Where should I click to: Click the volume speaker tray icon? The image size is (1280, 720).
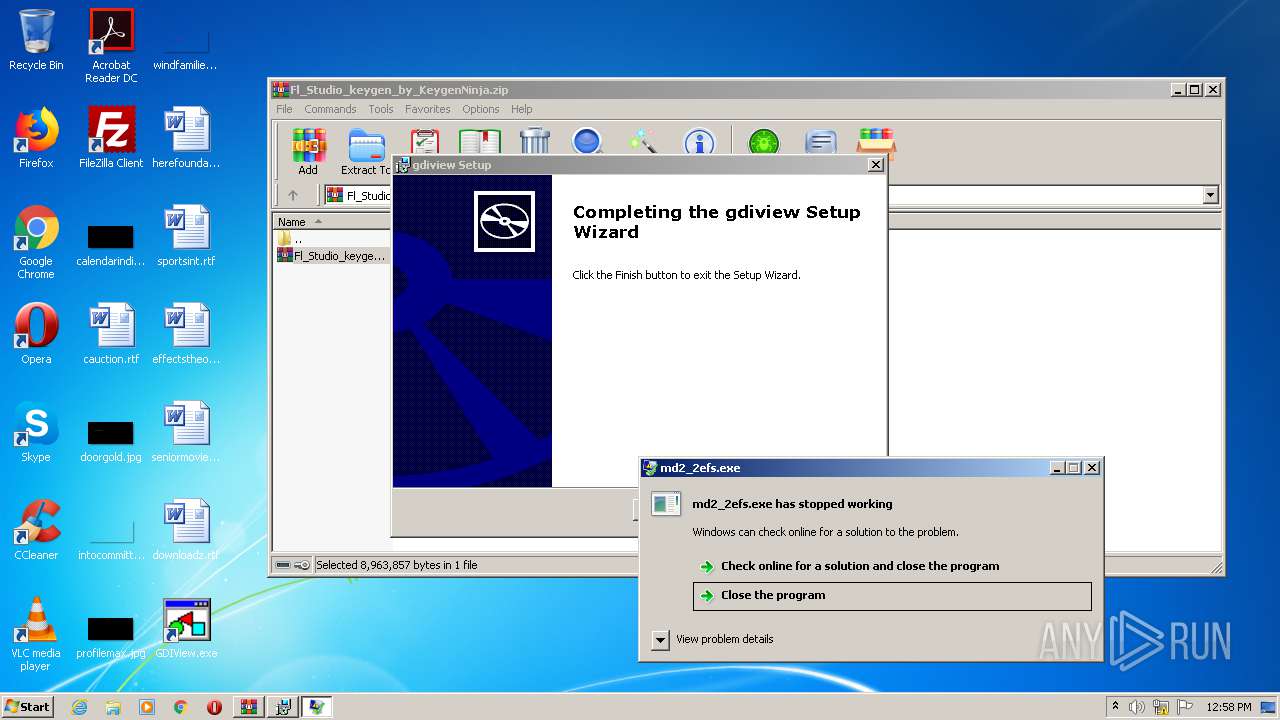click(1137, 707)
